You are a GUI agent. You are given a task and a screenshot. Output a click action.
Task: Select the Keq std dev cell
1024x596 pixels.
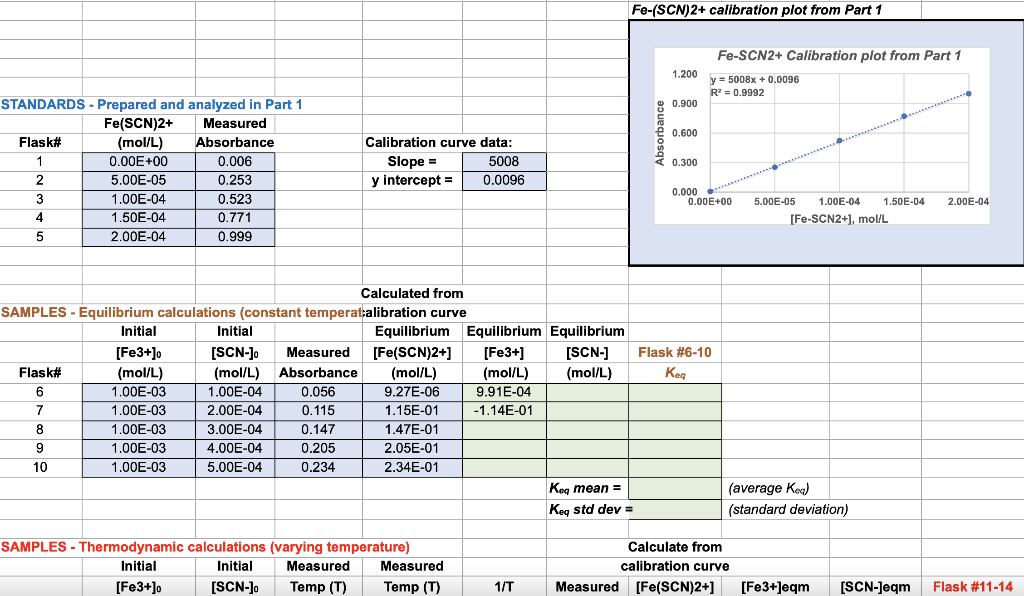[x=674, y=508]
